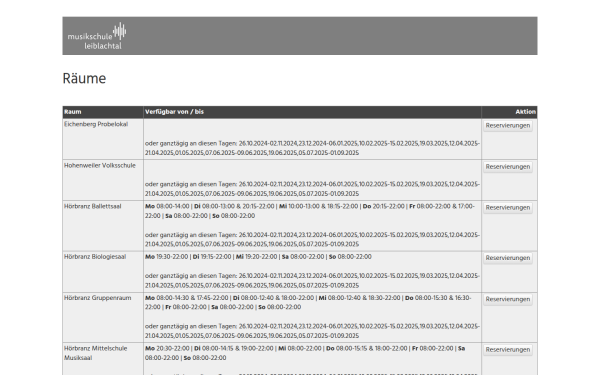Screen dimensions: 600x375
Task: Click the Biologiesaal full-day dates text
Action: click(312, 281)
